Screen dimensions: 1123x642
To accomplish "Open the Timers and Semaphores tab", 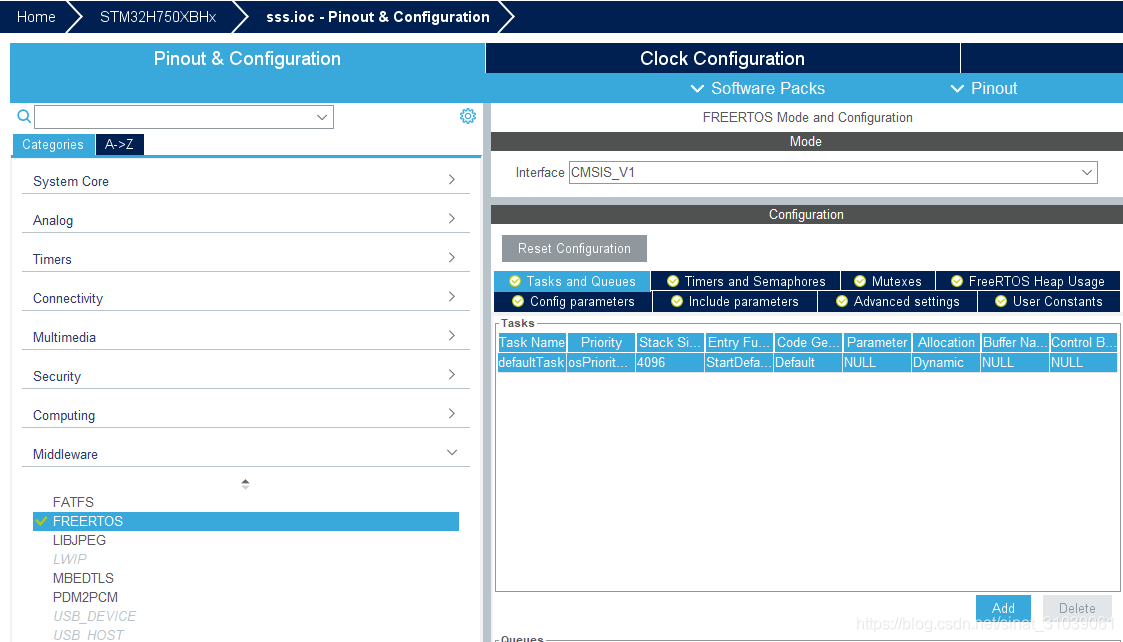I will pyautogui.click(x=746, y=281).
